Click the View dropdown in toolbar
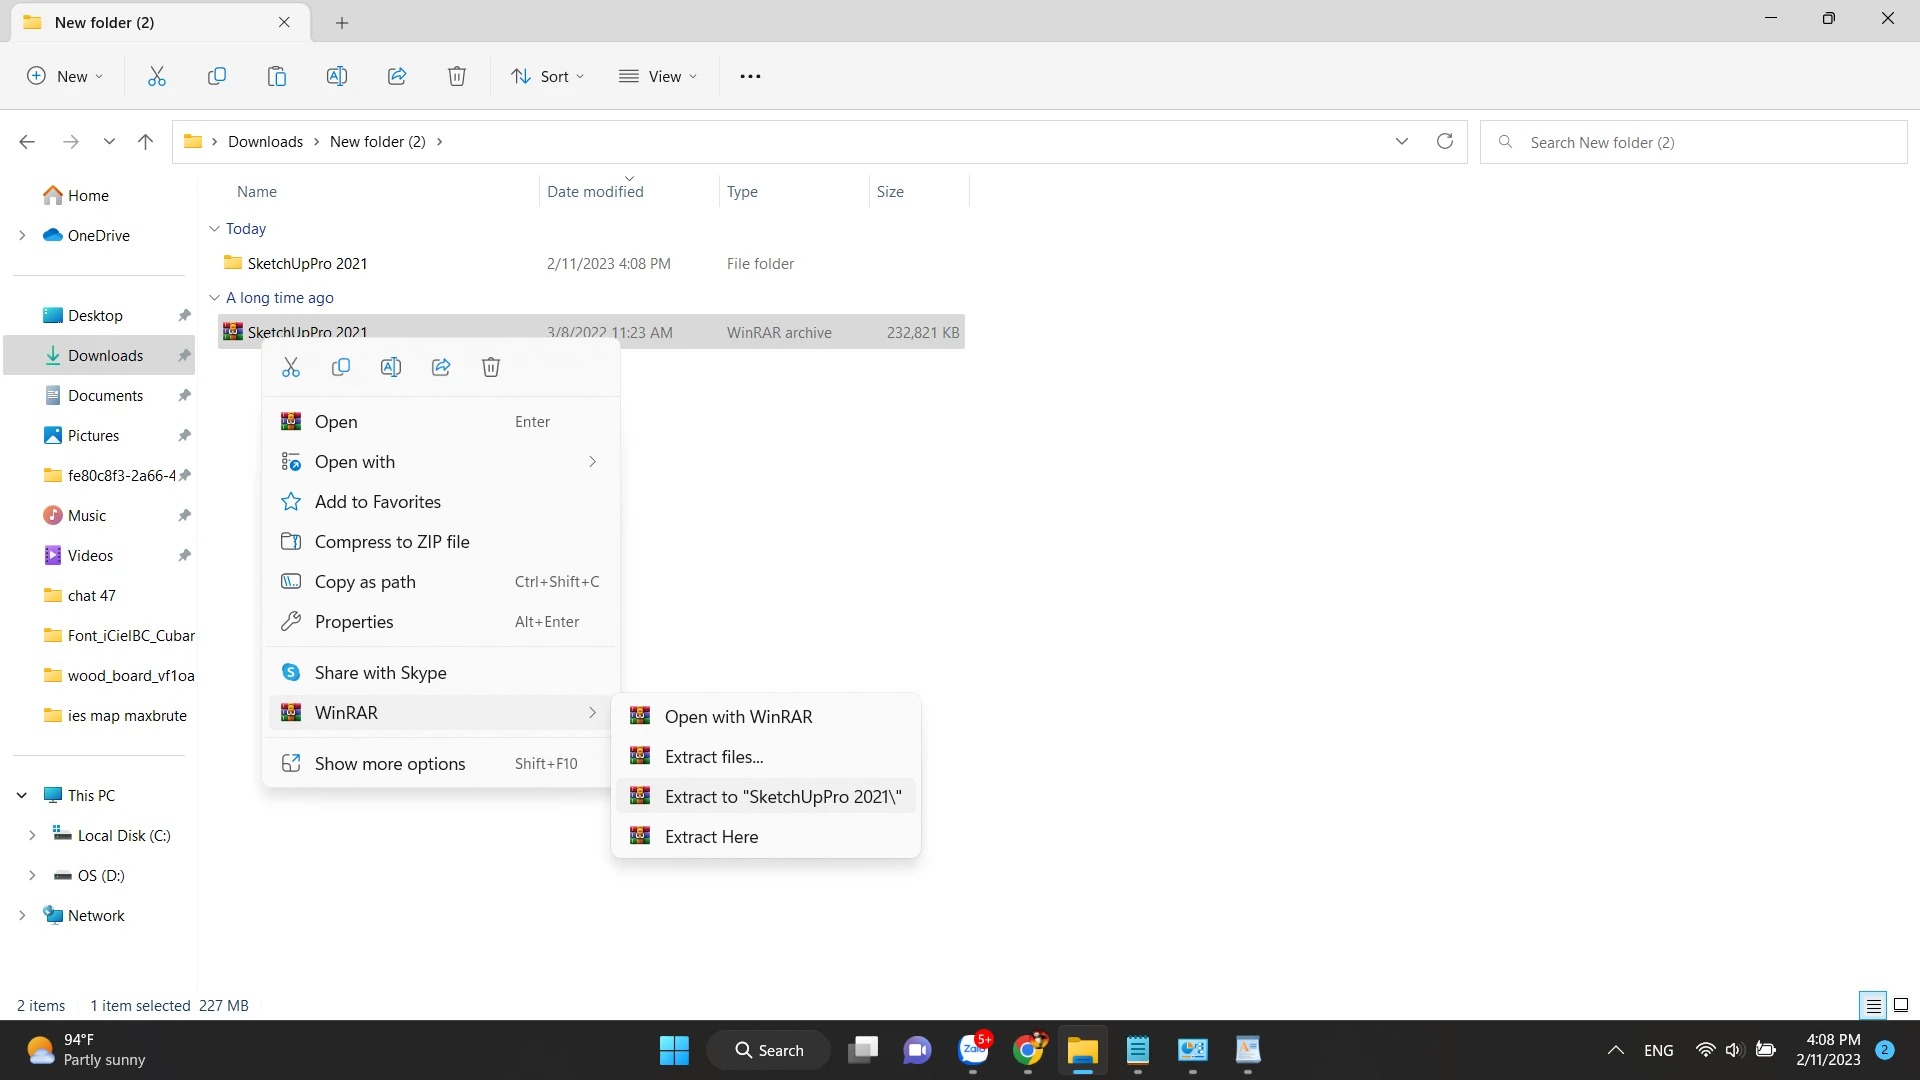The width and height of the screenshot is (1920, 1080). coord(657,75)
